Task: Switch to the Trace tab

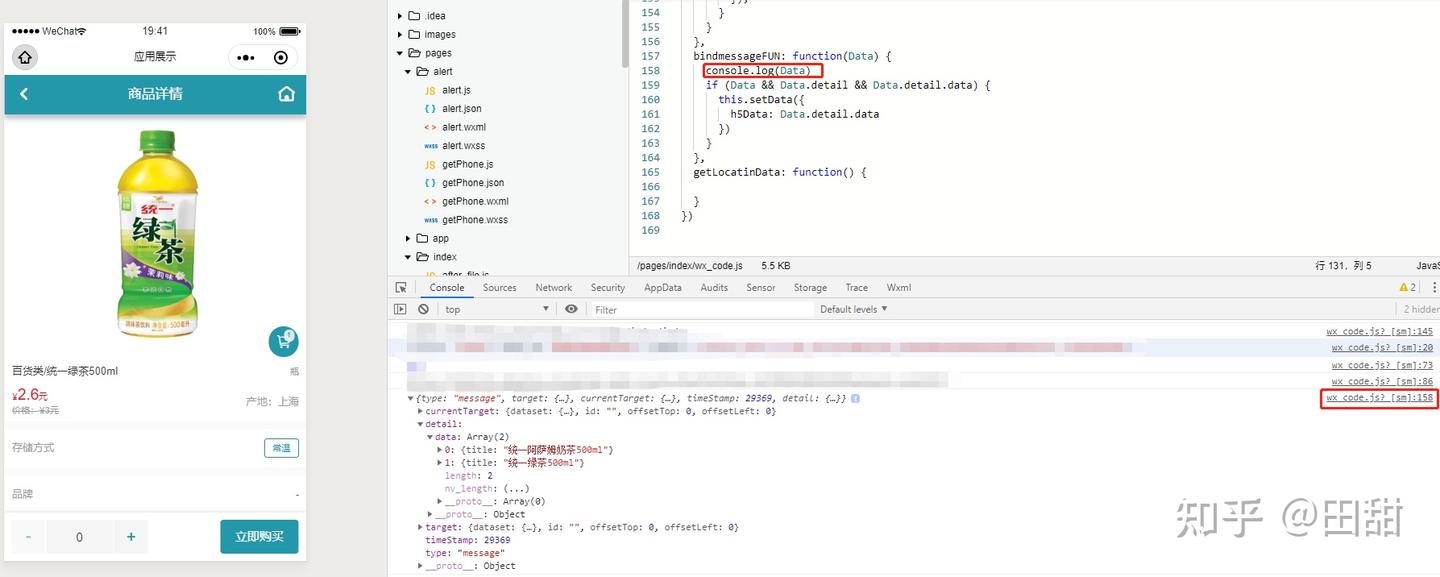Action: (x=856, y=287)
